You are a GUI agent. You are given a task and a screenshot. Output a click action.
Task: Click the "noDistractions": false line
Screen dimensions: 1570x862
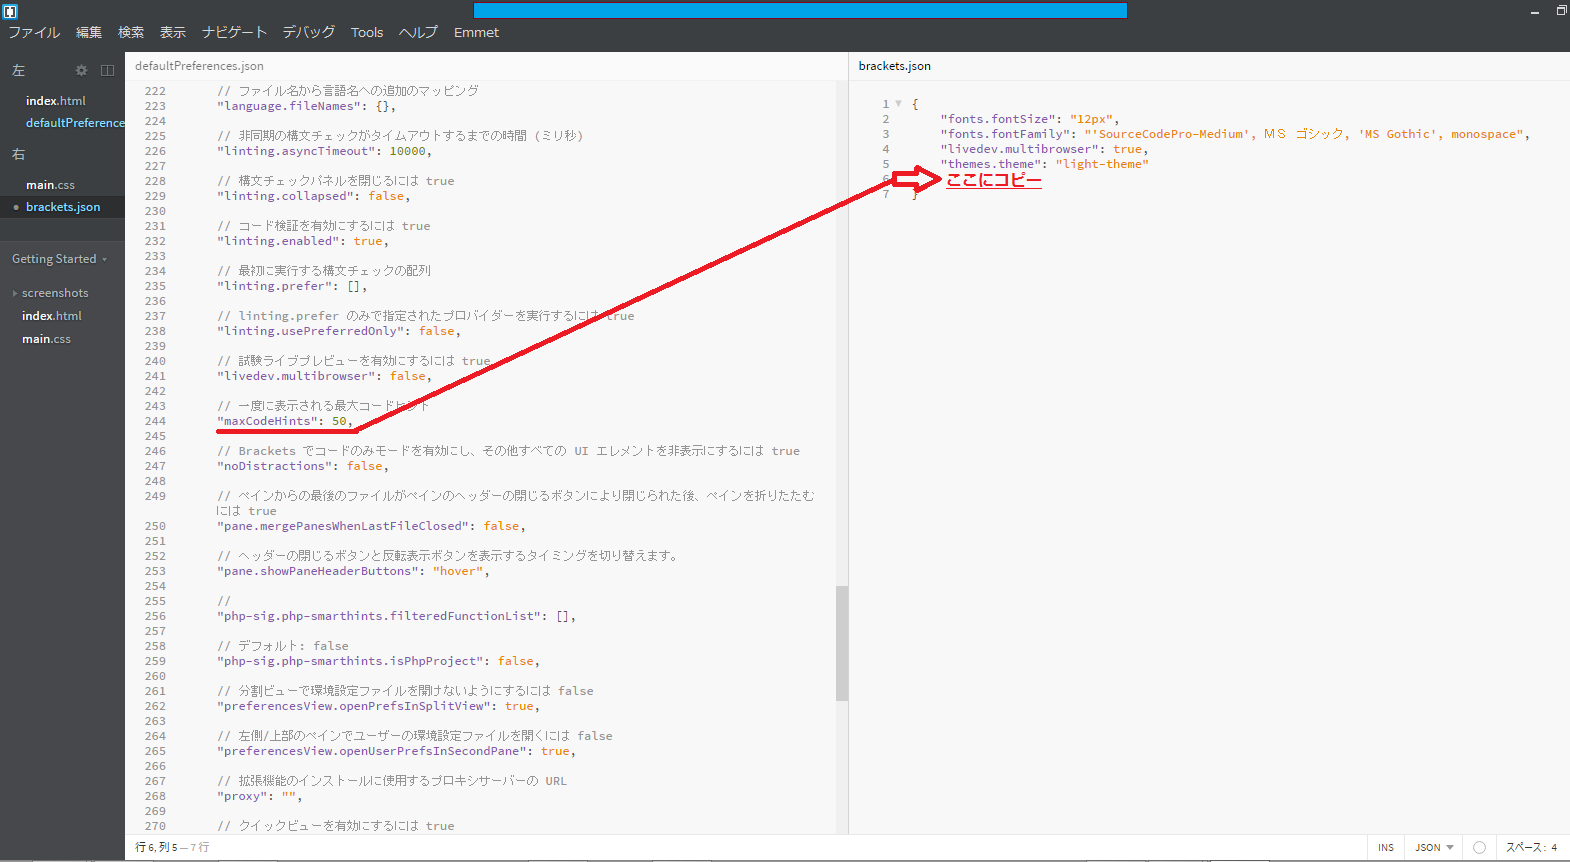(303, 466)
